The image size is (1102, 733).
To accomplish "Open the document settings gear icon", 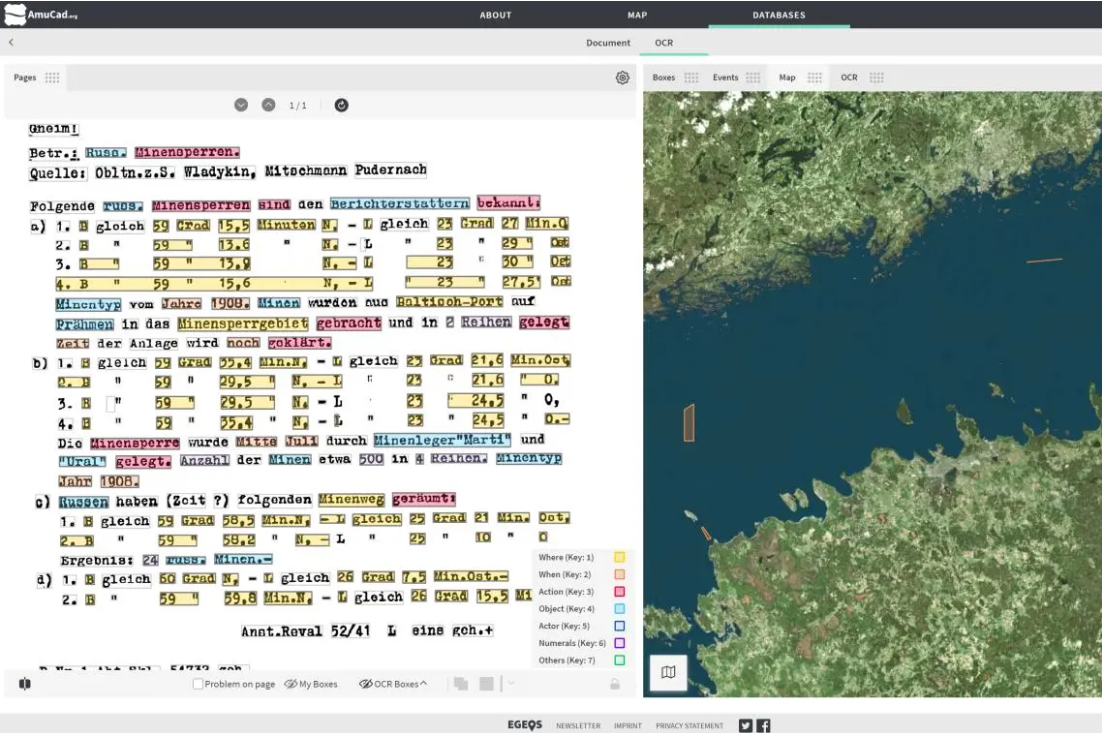I will [622, 78].
